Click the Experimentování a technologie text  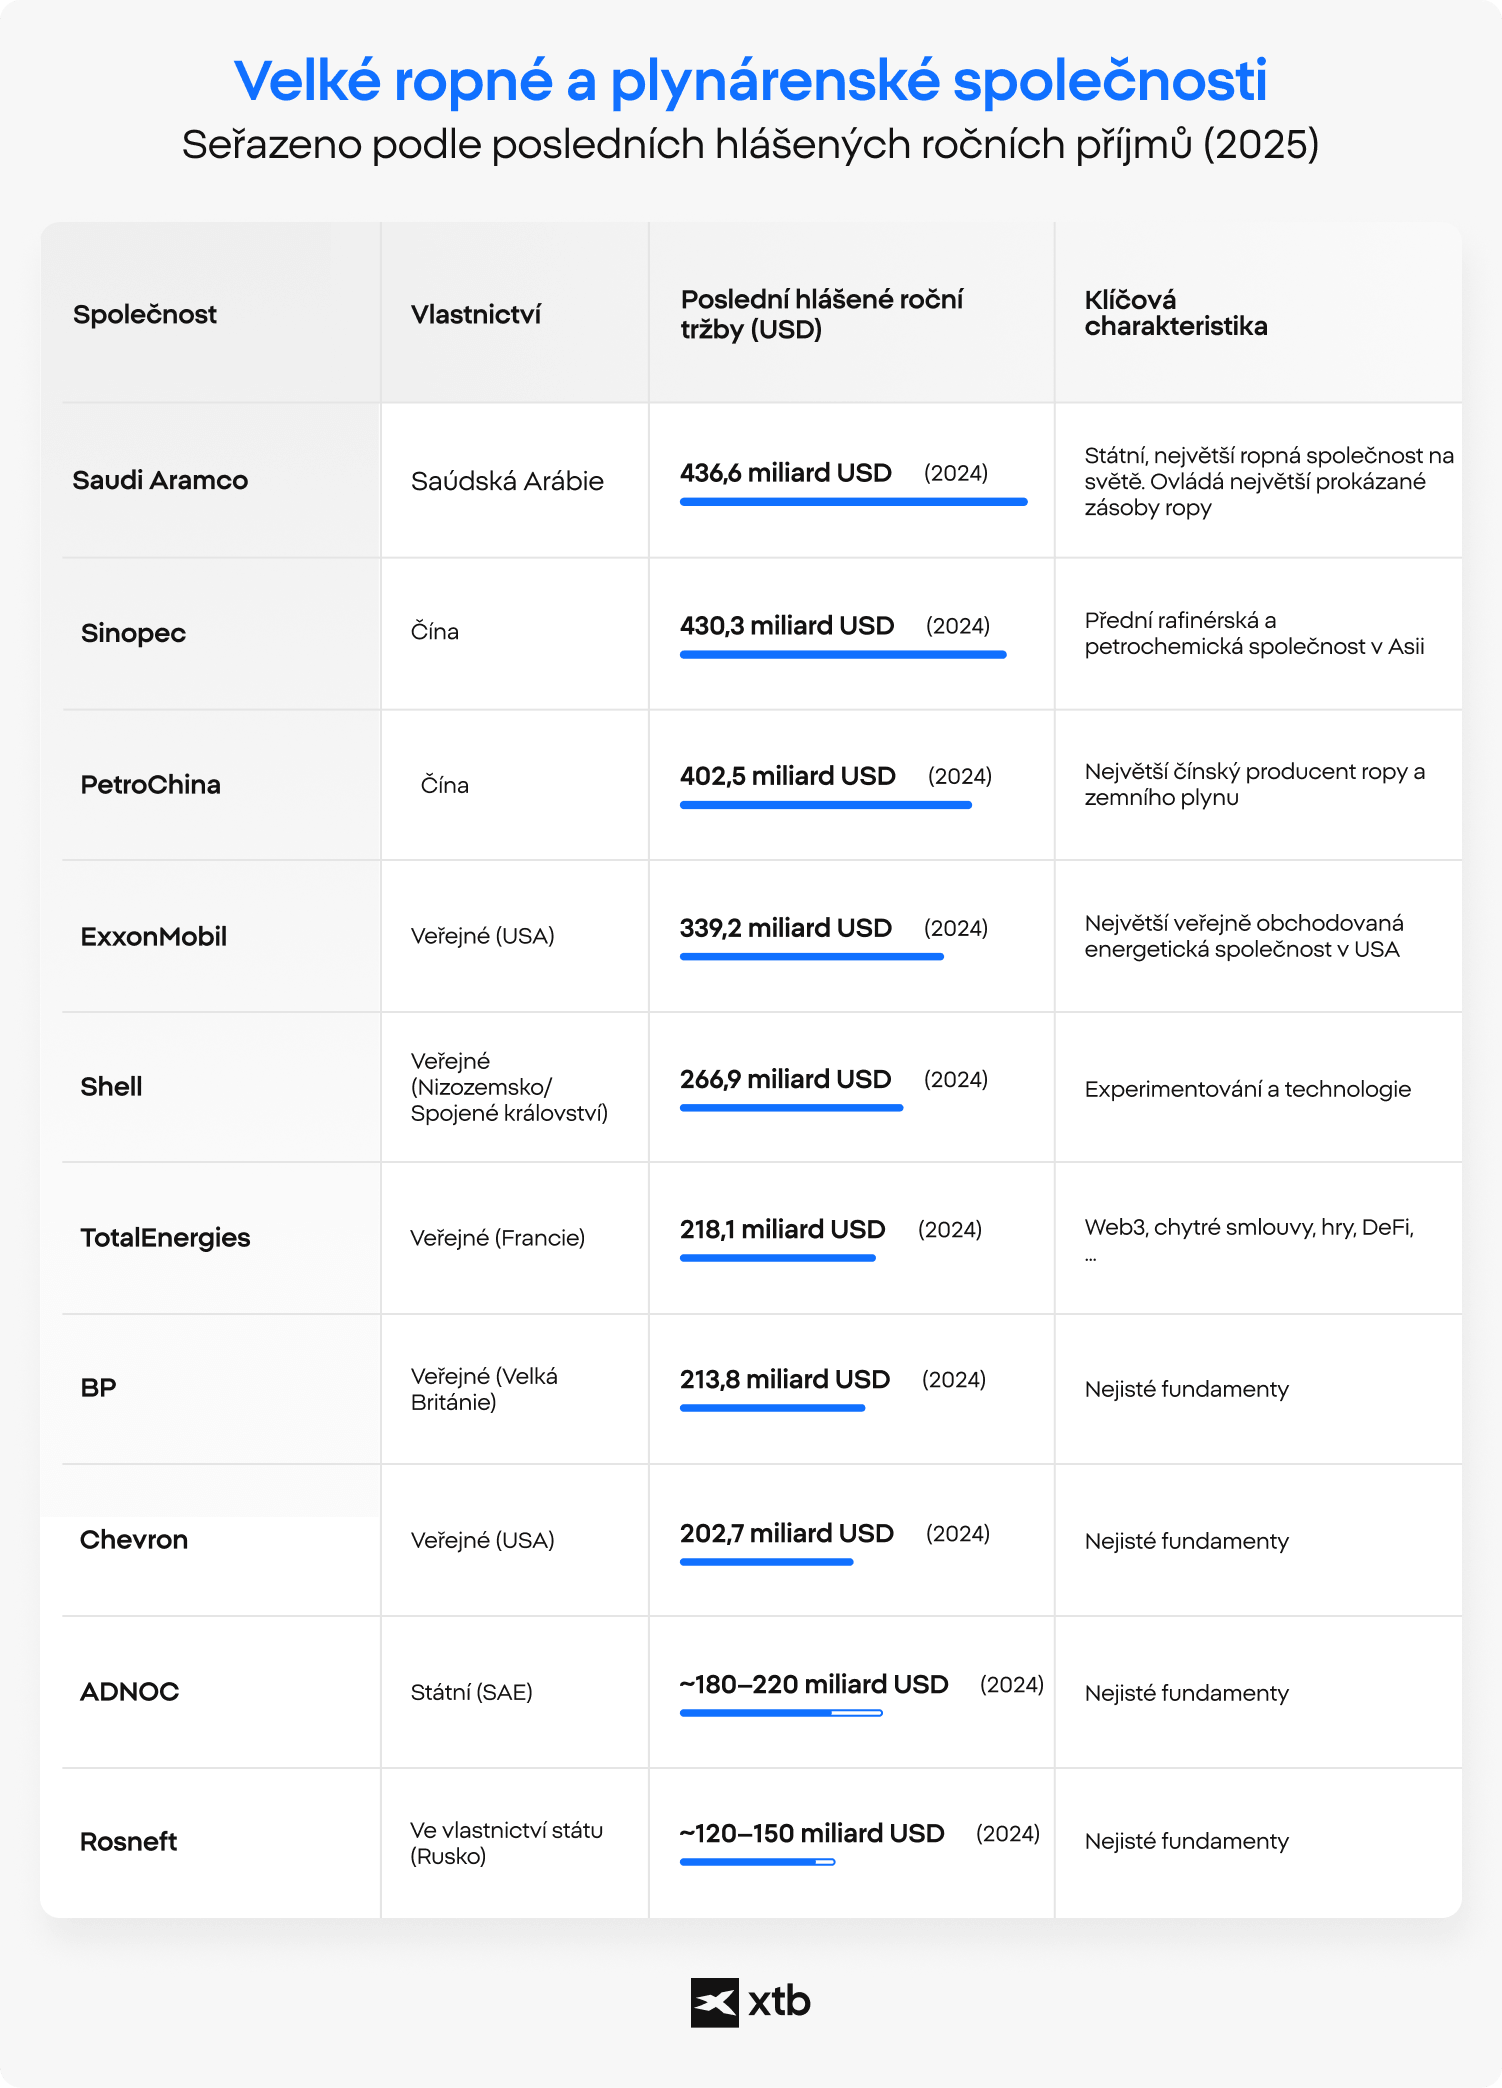pyautogui.click(x=1248, y=1089)
